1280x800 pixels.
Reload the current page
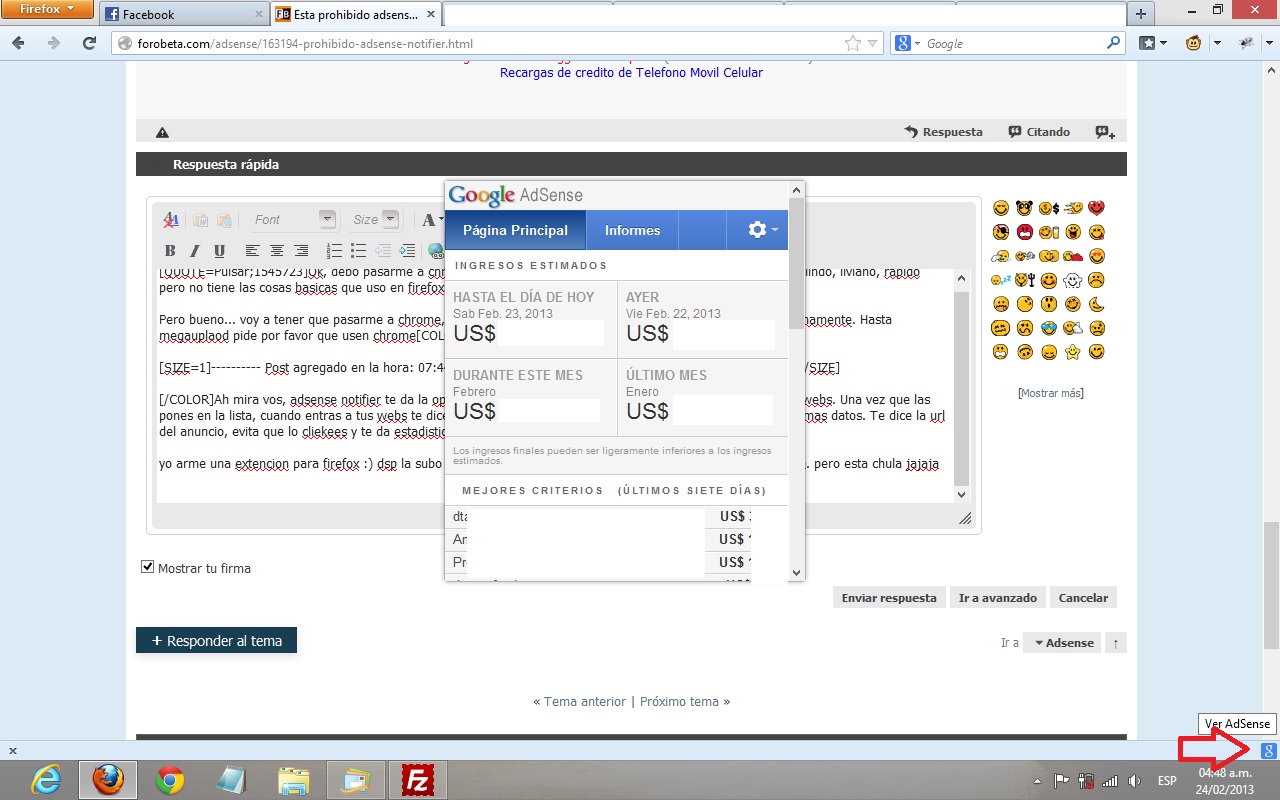click(x=90, y=43)
